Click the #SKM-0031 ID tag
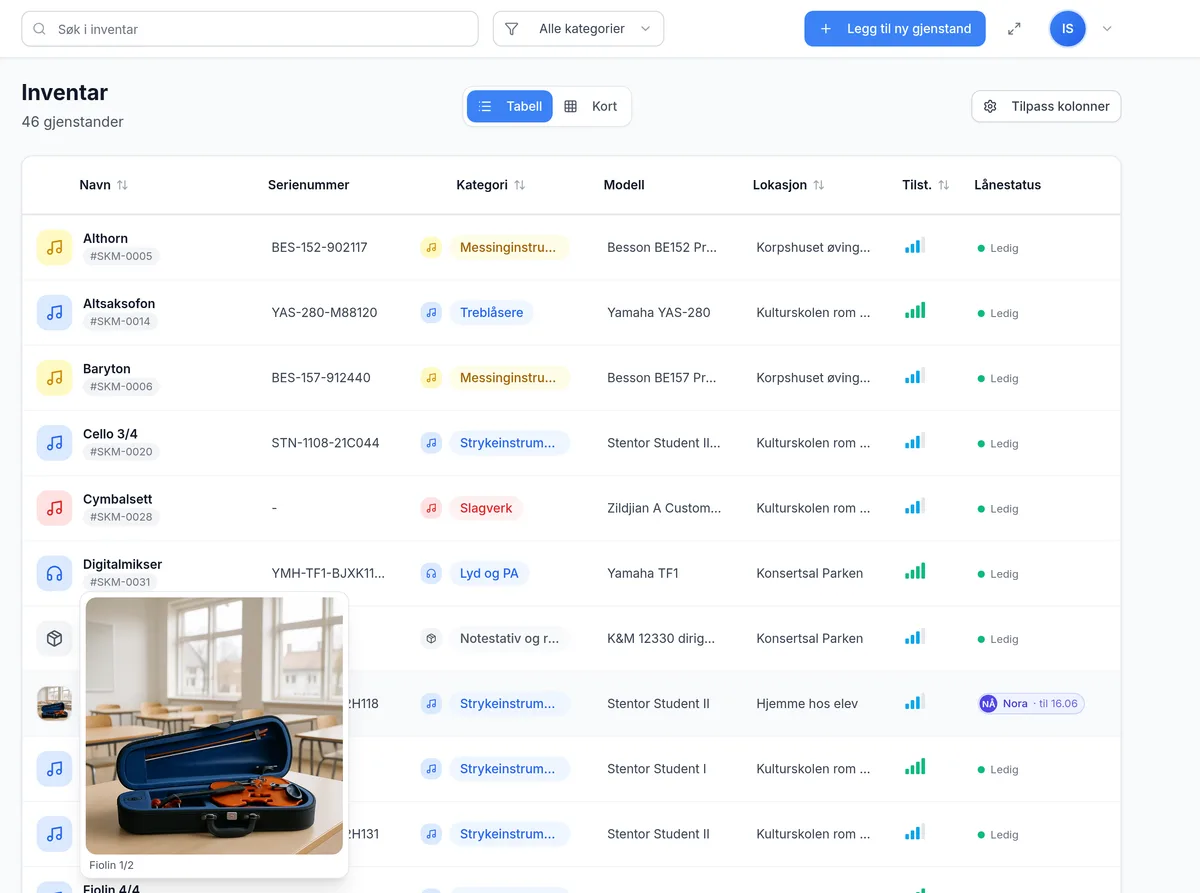 120,582
